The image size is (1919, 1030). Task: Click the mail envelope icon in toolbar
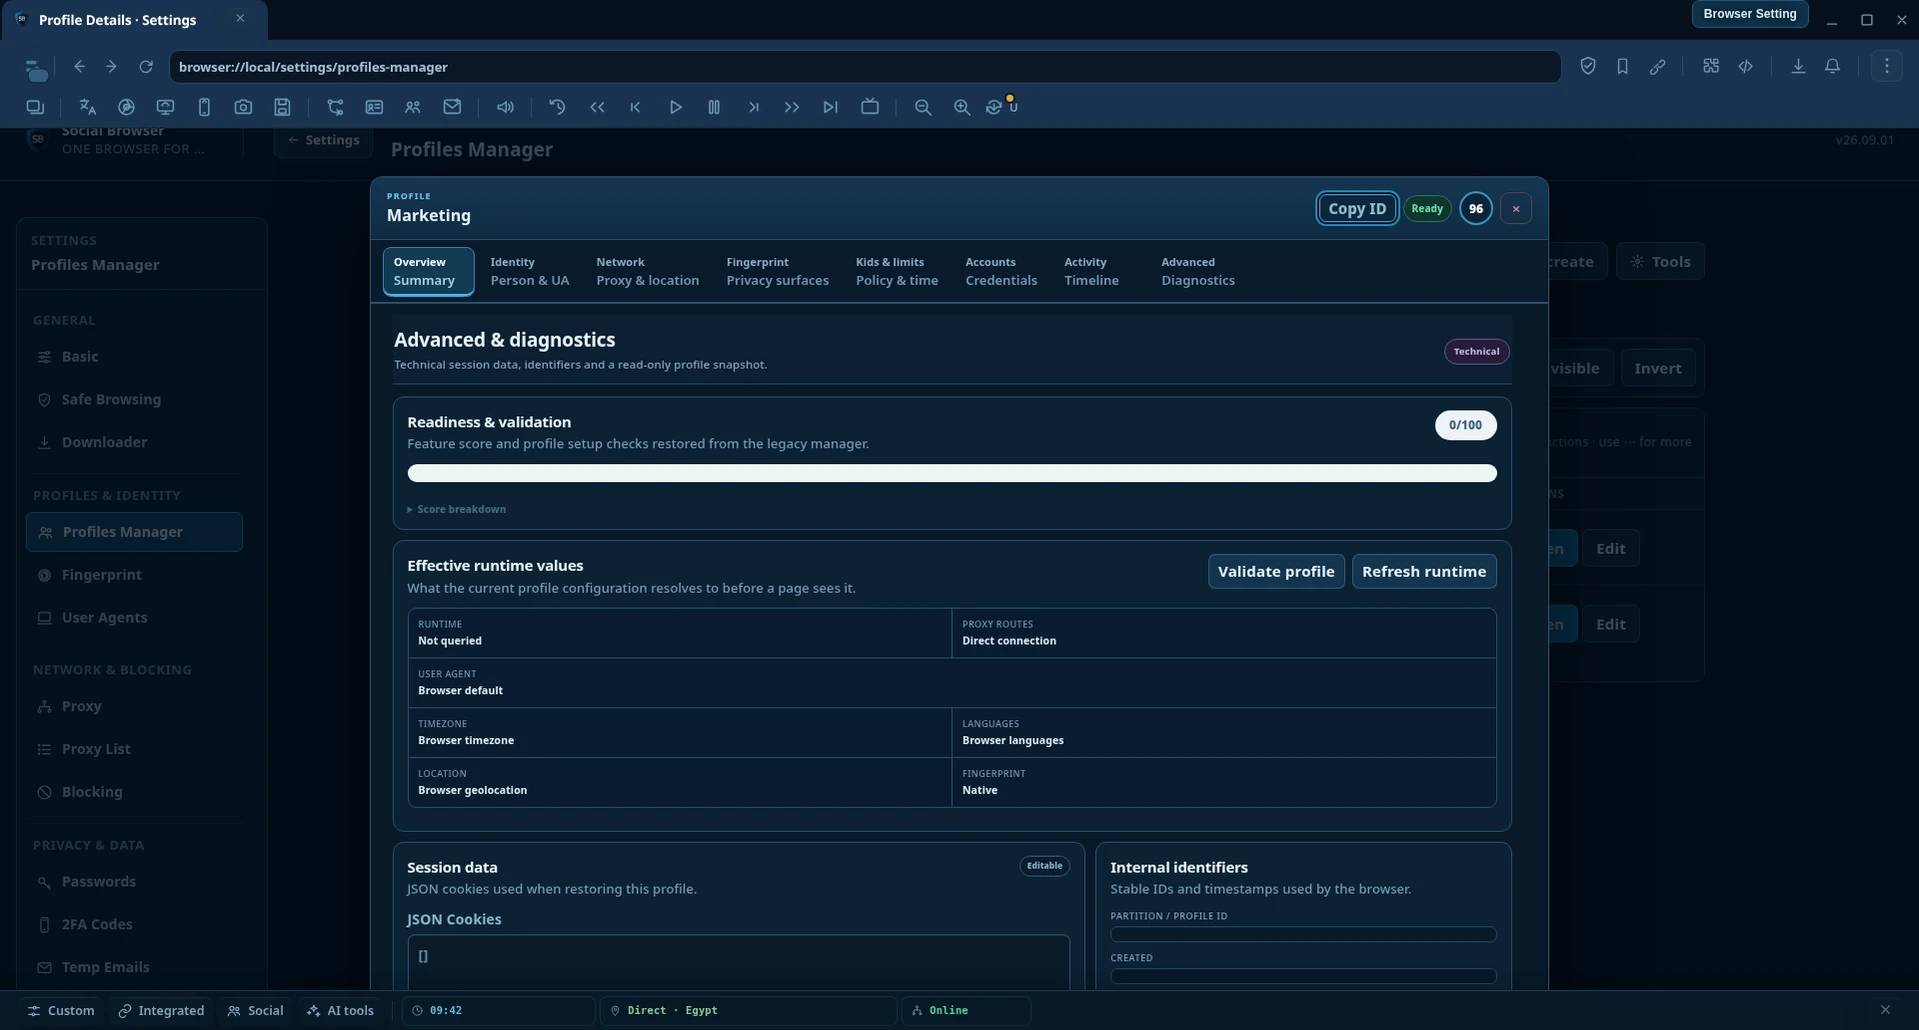[x=452, y=107]
